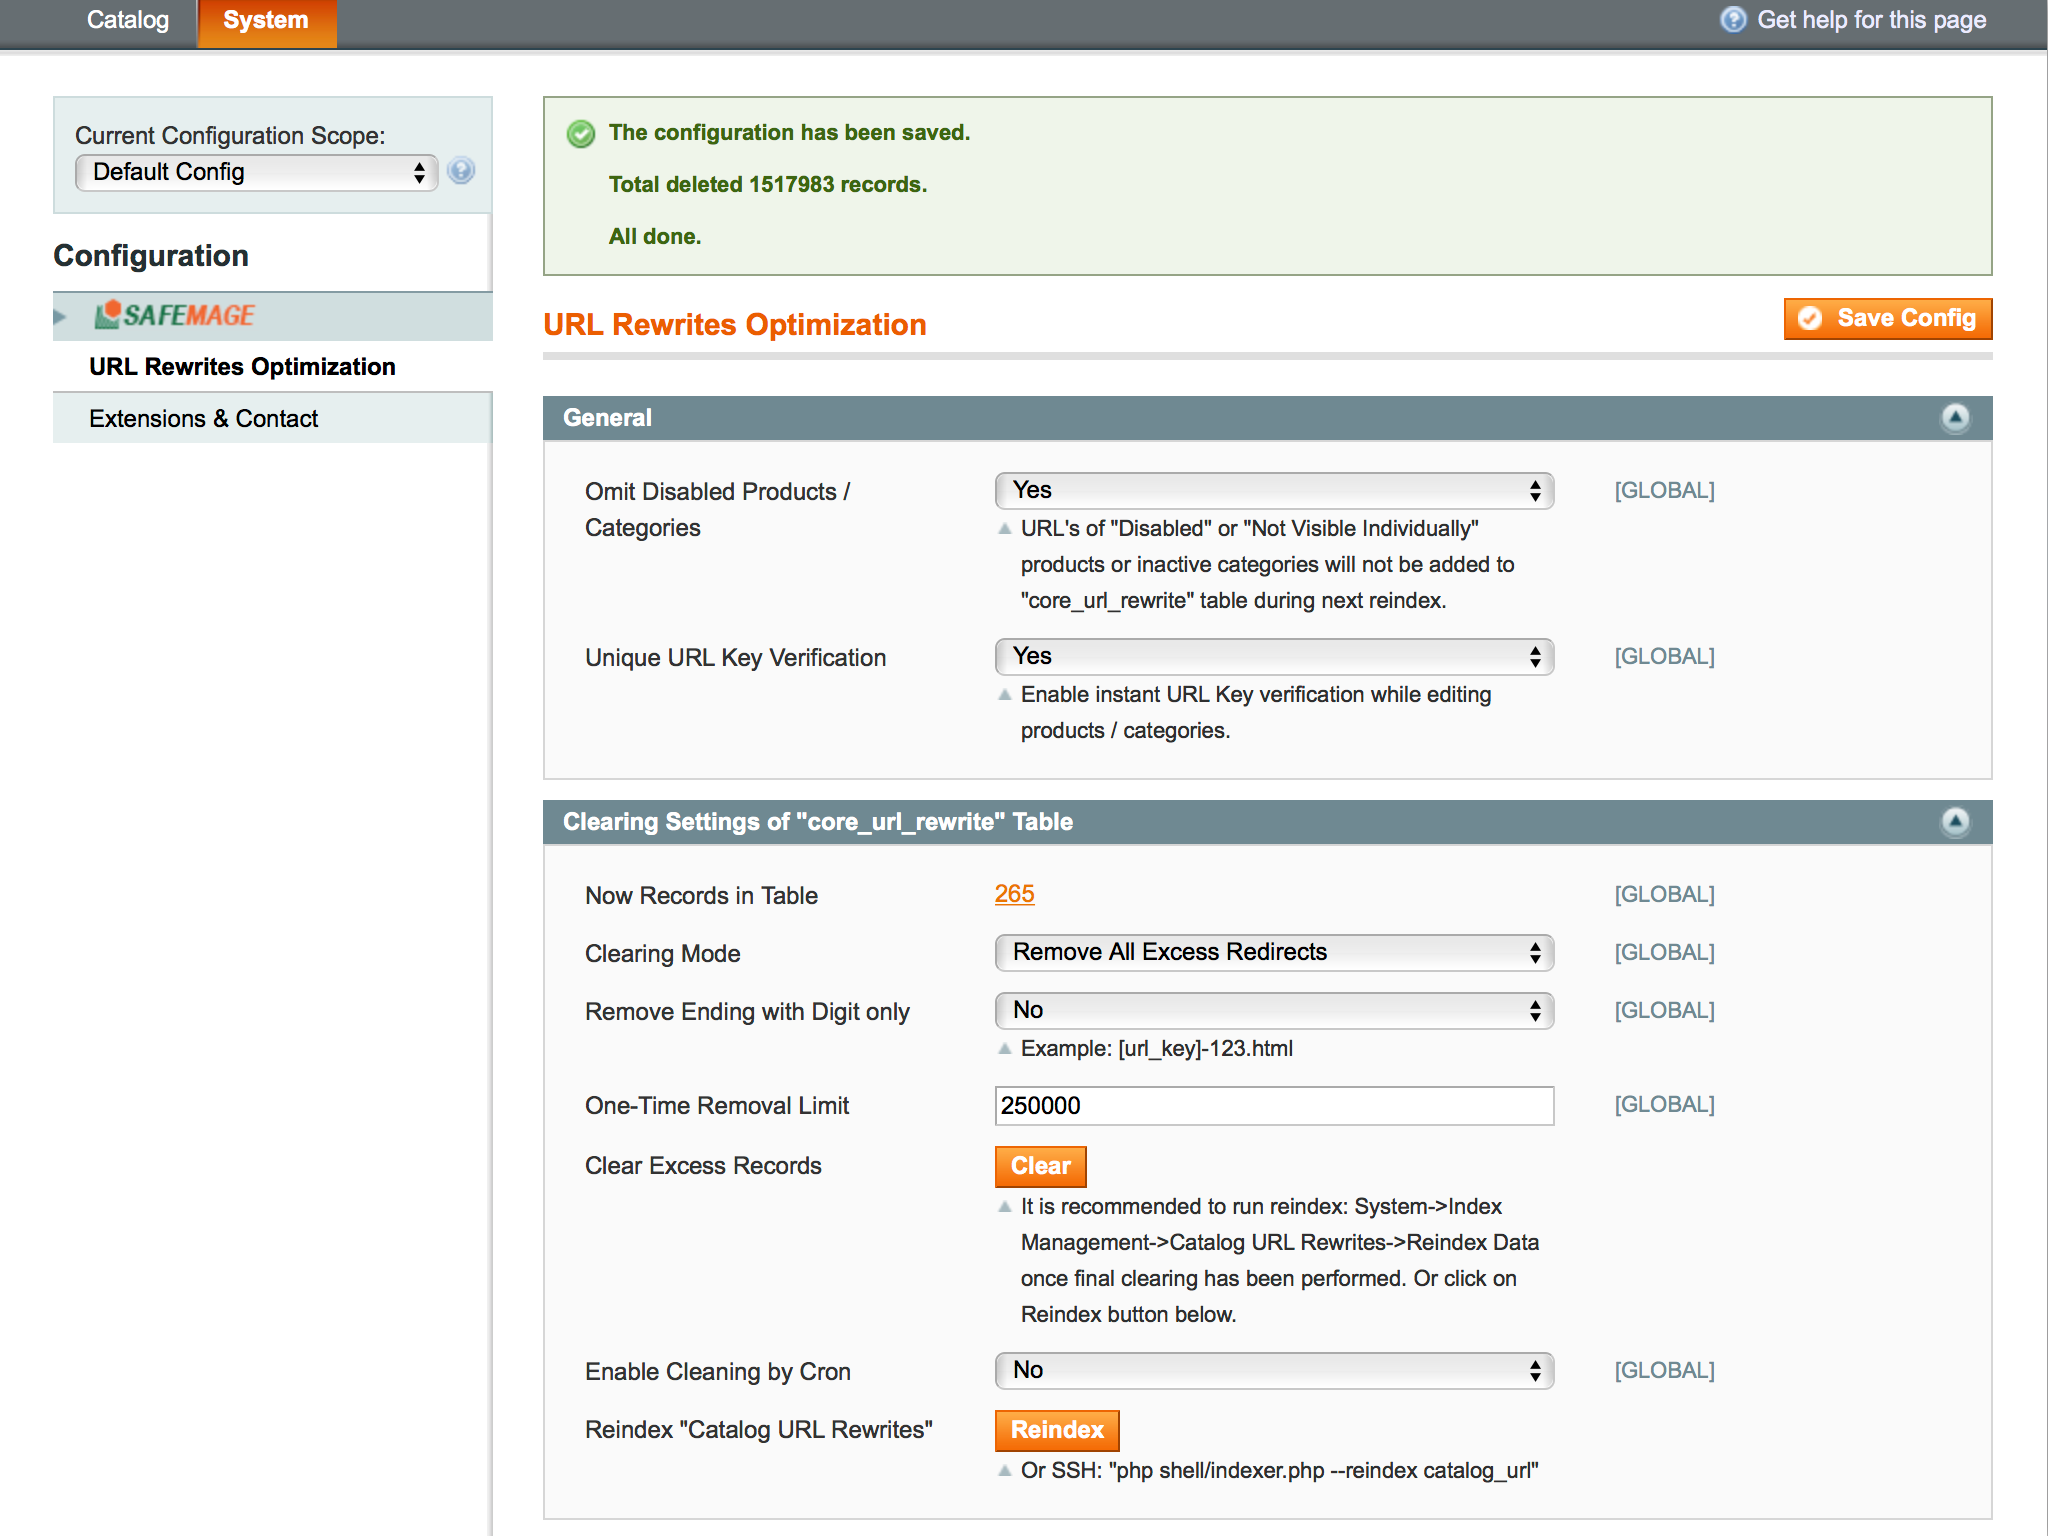2048x1536 pixels.
Task: Open the System menu
Action: 266,21
